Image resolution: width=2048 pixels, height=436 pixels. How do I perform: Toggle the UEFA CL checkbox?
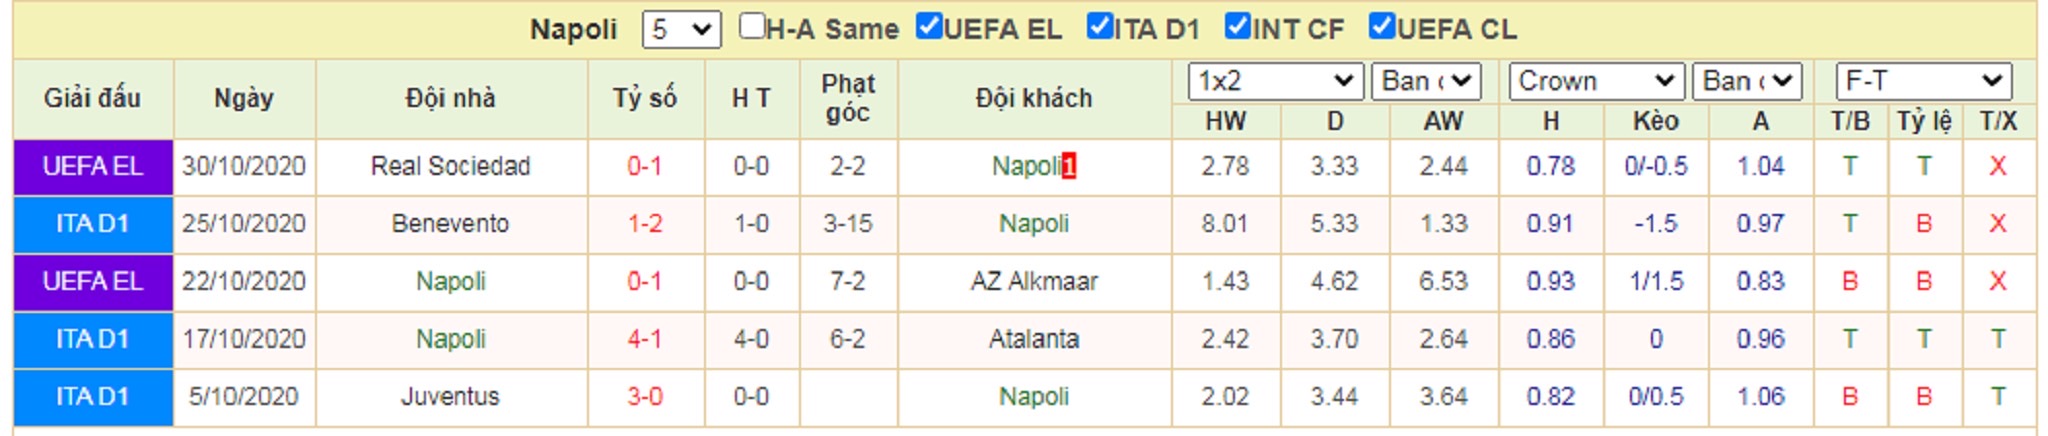click(1382, 27)
